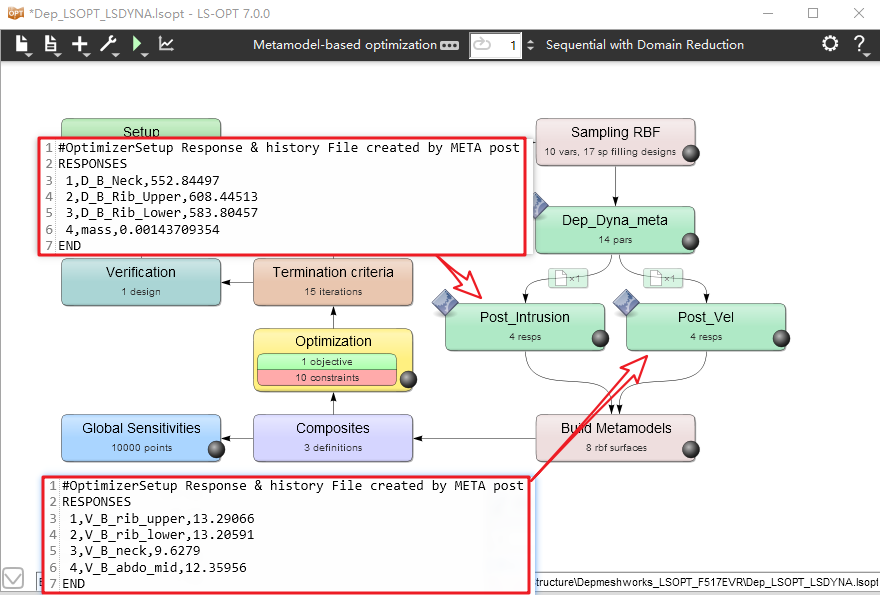The width and height of the screenshot is (880, 595).
Task: Click the text '14 pars'
Action: click(x=615, y=240)
